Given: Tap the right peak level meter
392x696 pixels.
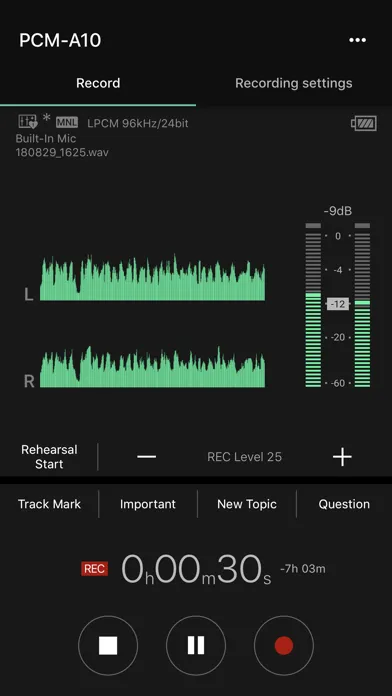Looking at the screenshot, I should pos(362,305).
